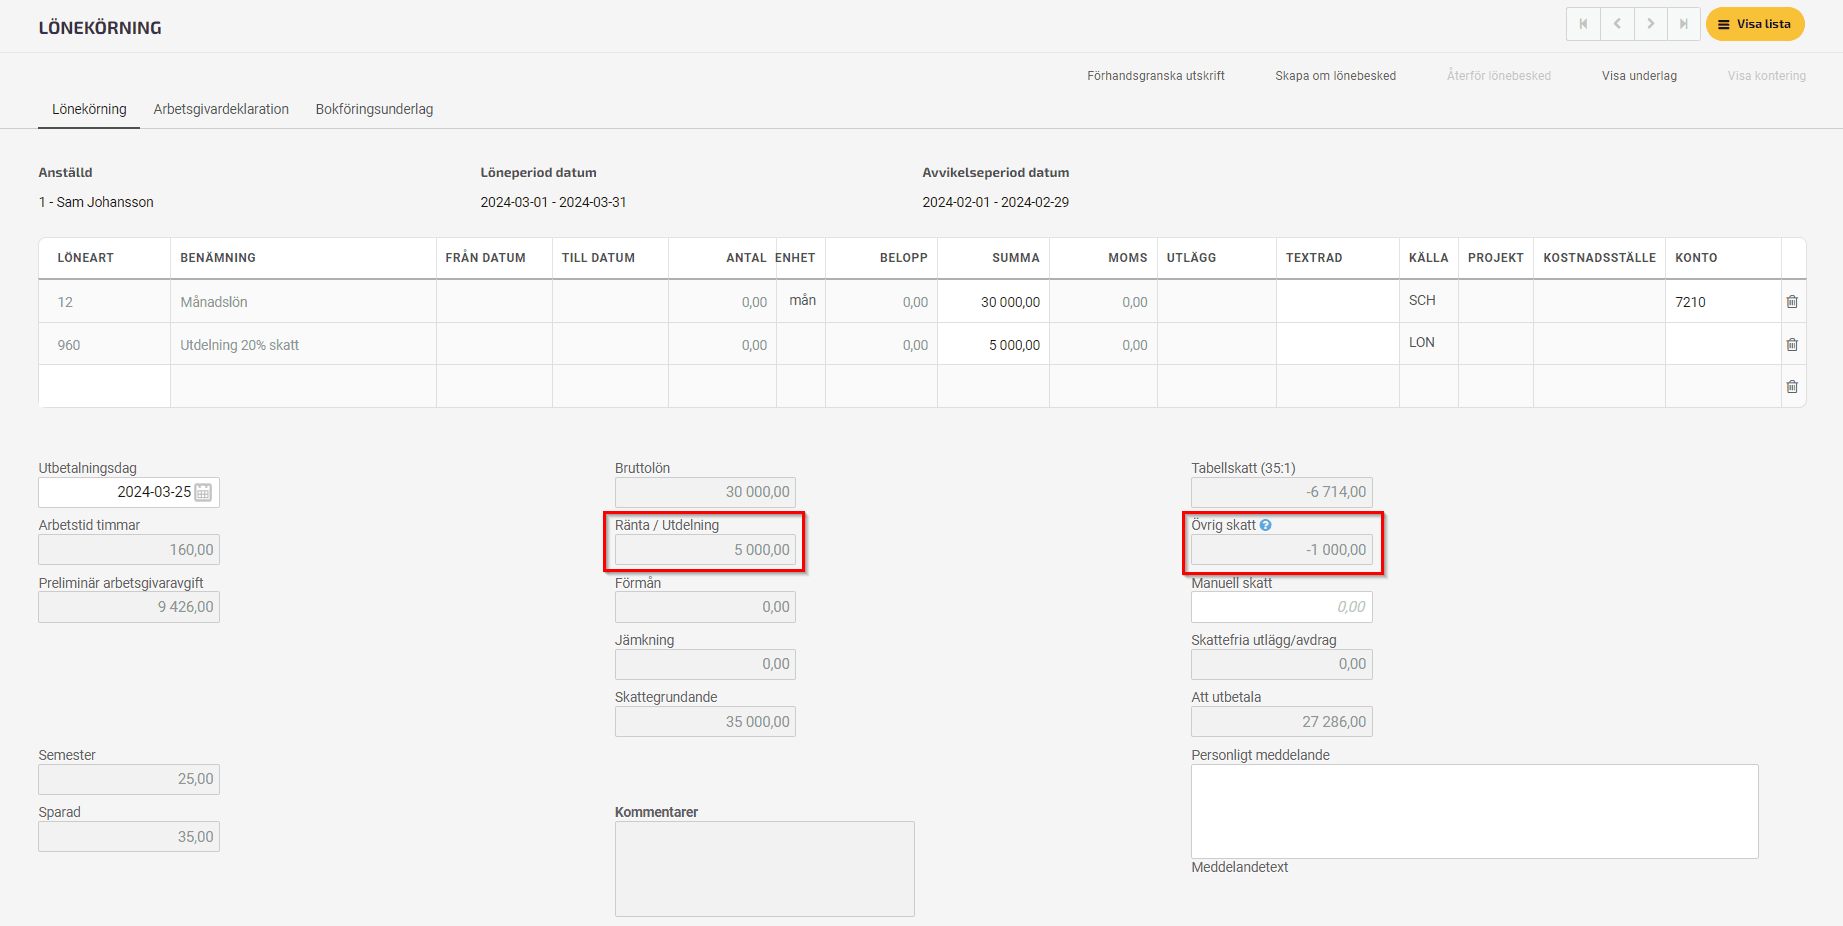Screen dimensions: 1843x926
Task: Go to previous record arrow
Action: click(x=1617, y=24)
